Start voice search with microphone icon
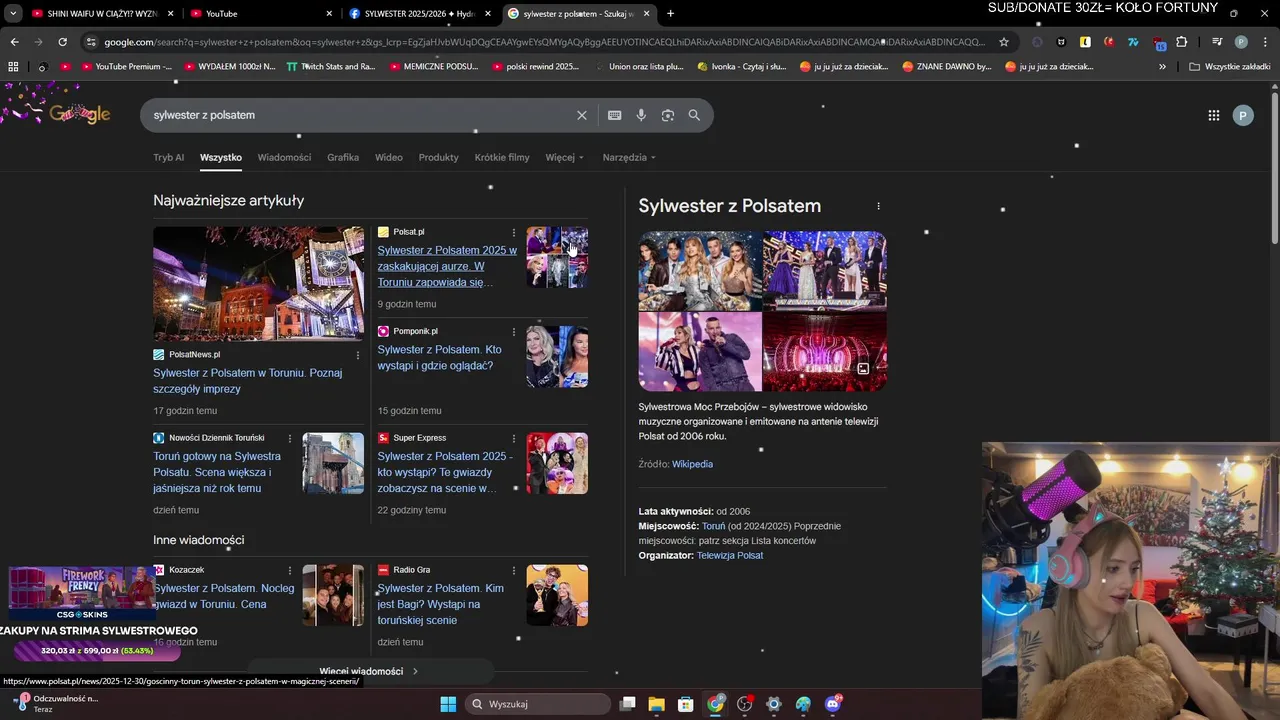 (x=641, y=115)
